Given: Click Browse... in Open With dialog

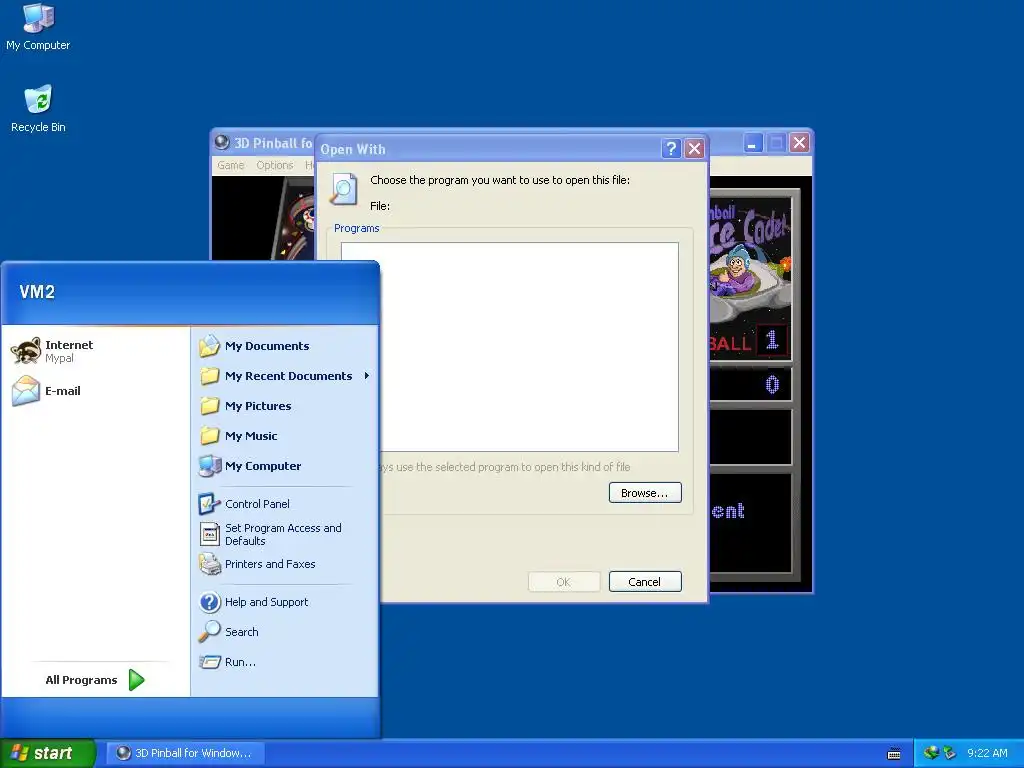Looking at the screenshot, I should click(x=645, y=493).
